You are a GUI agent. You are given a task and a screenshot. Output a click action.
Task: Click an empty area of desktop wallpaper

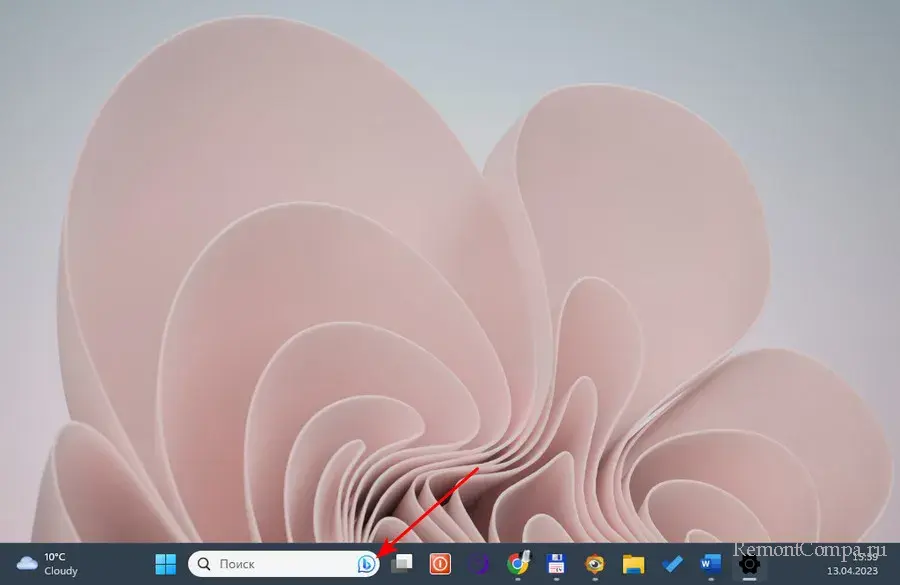coord(780,150)
